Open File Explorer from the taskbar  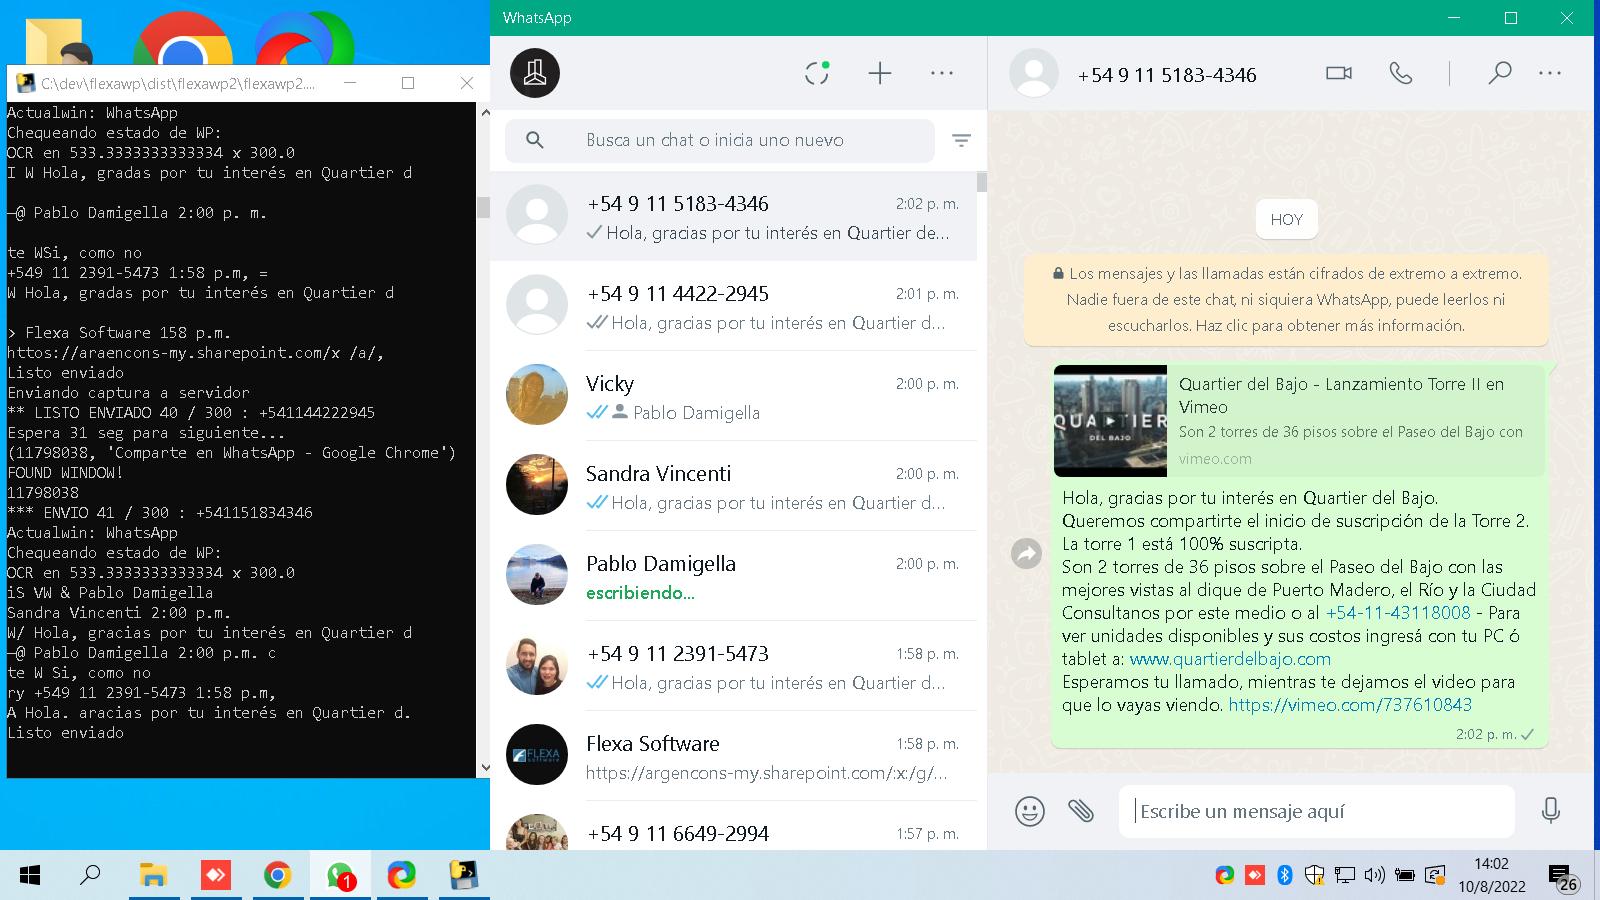point(153,876)
